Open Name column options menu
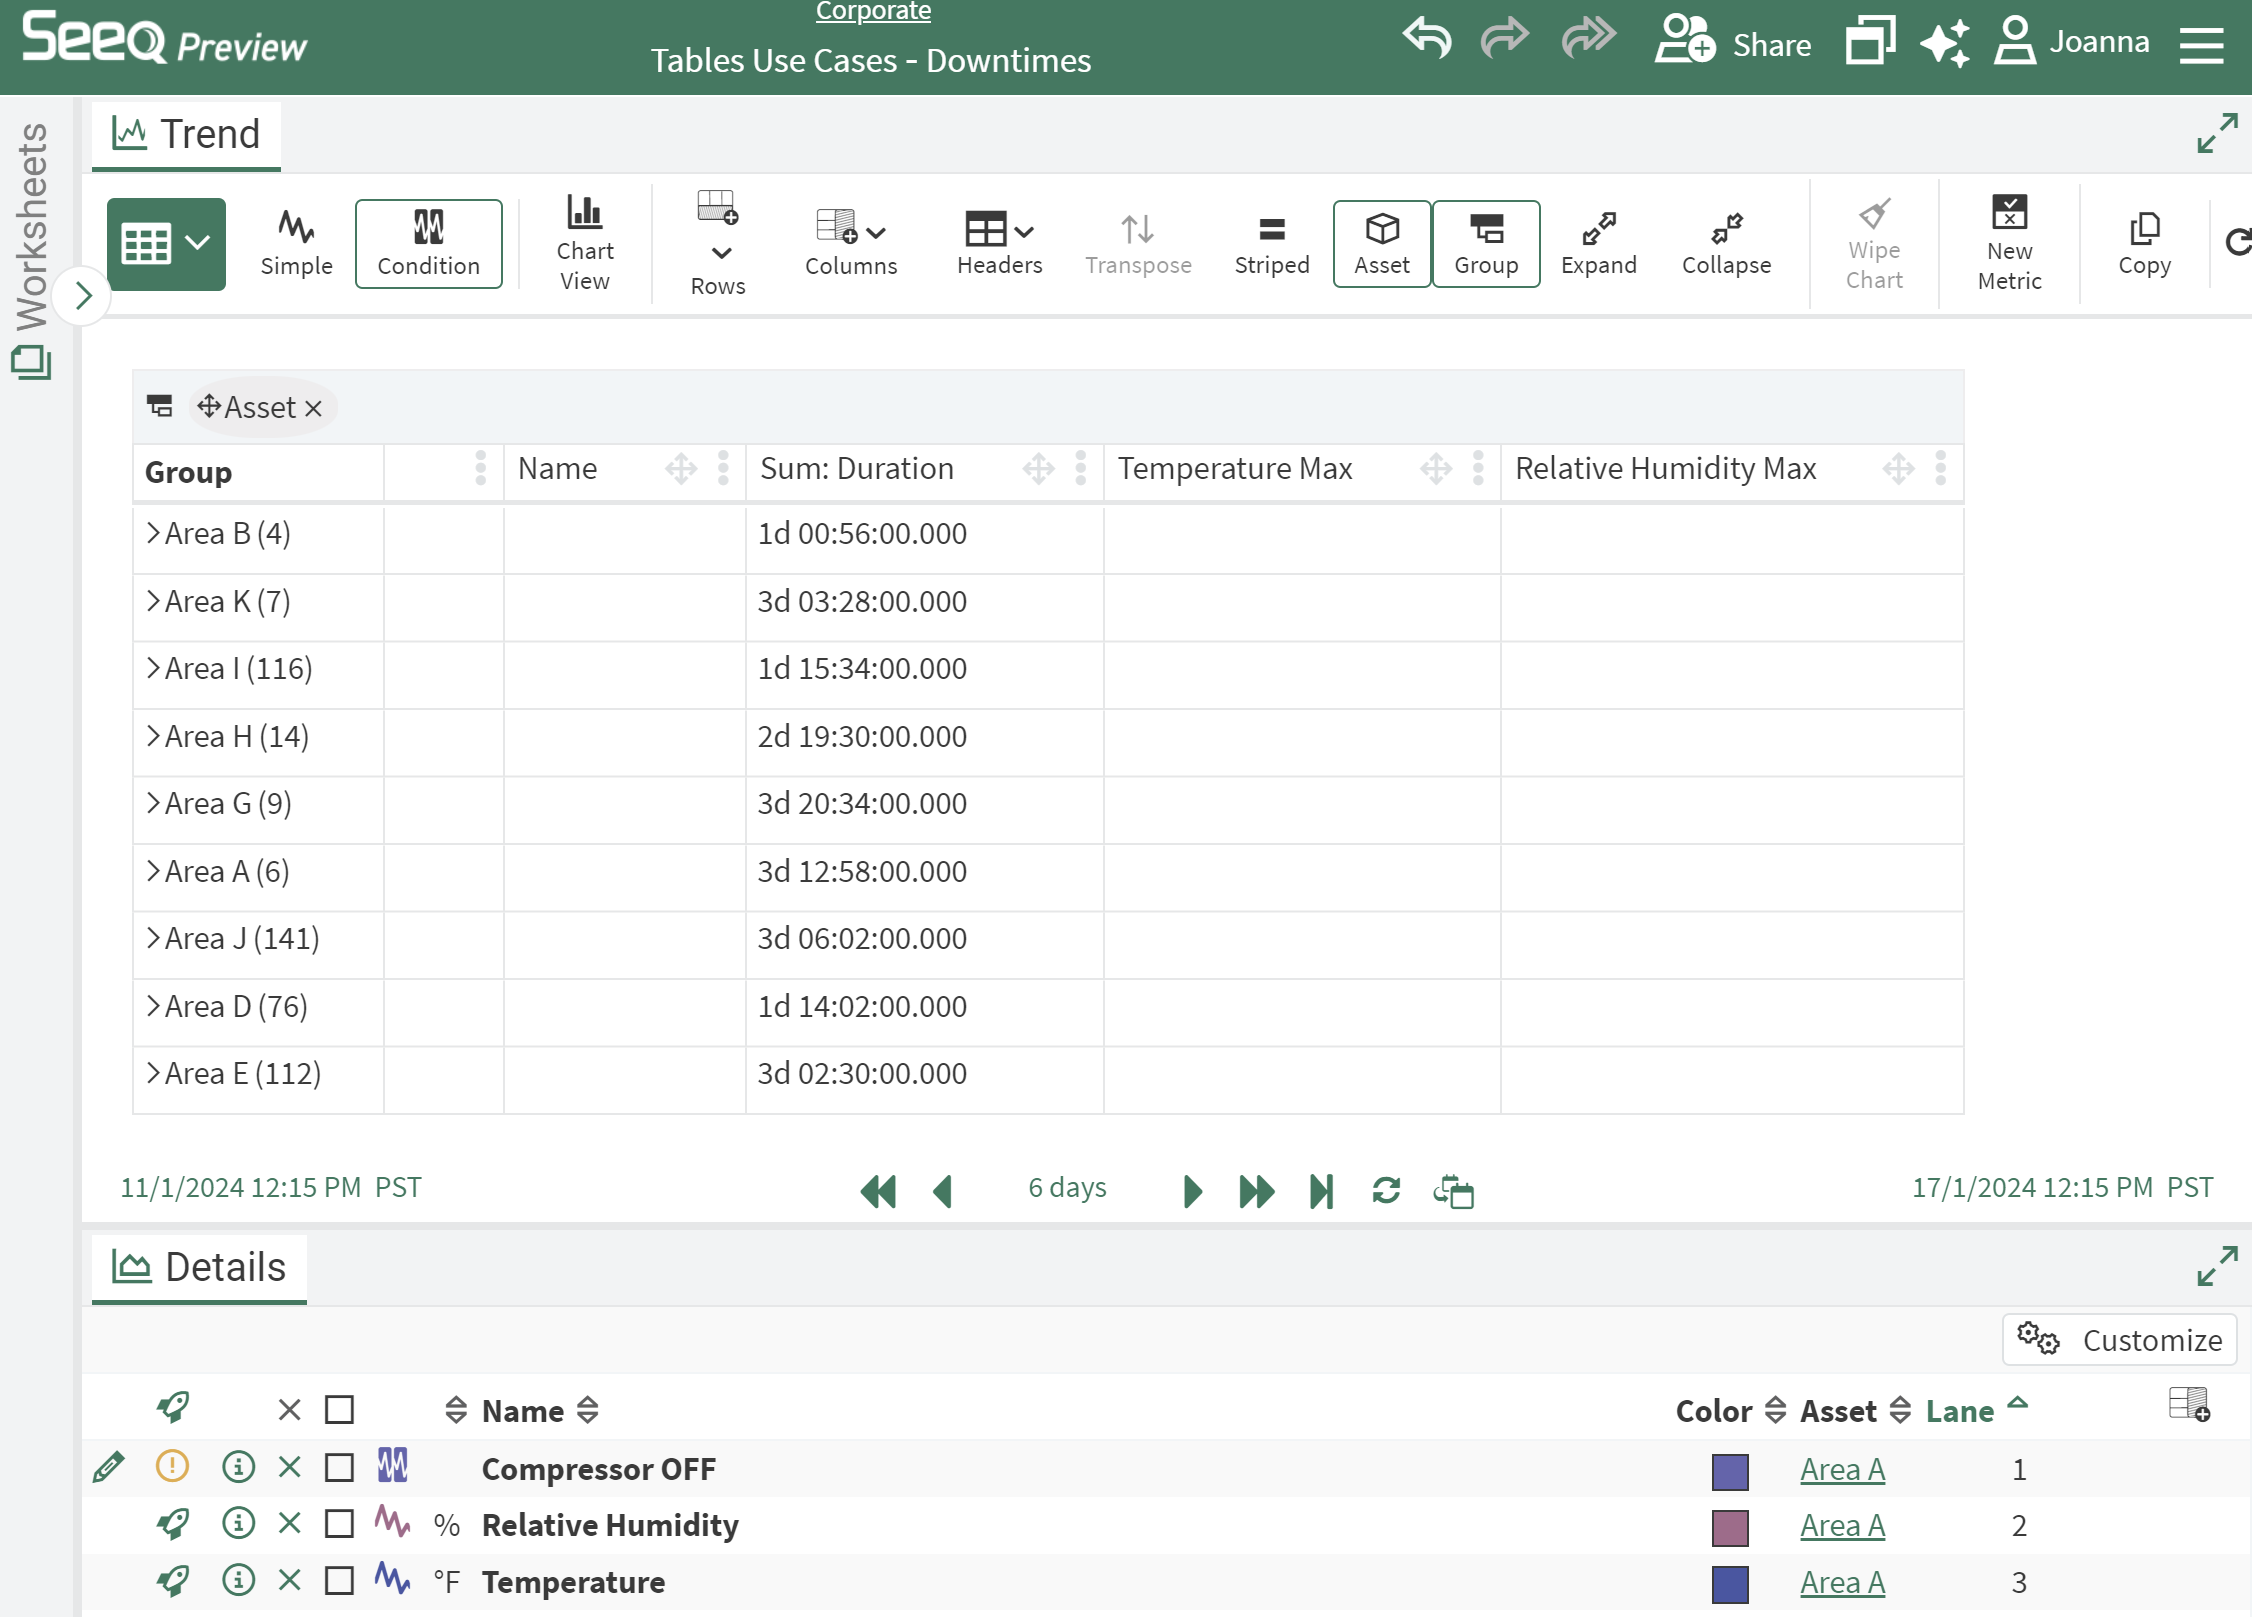This screenshot has height=1617, width=2252. 723,468
